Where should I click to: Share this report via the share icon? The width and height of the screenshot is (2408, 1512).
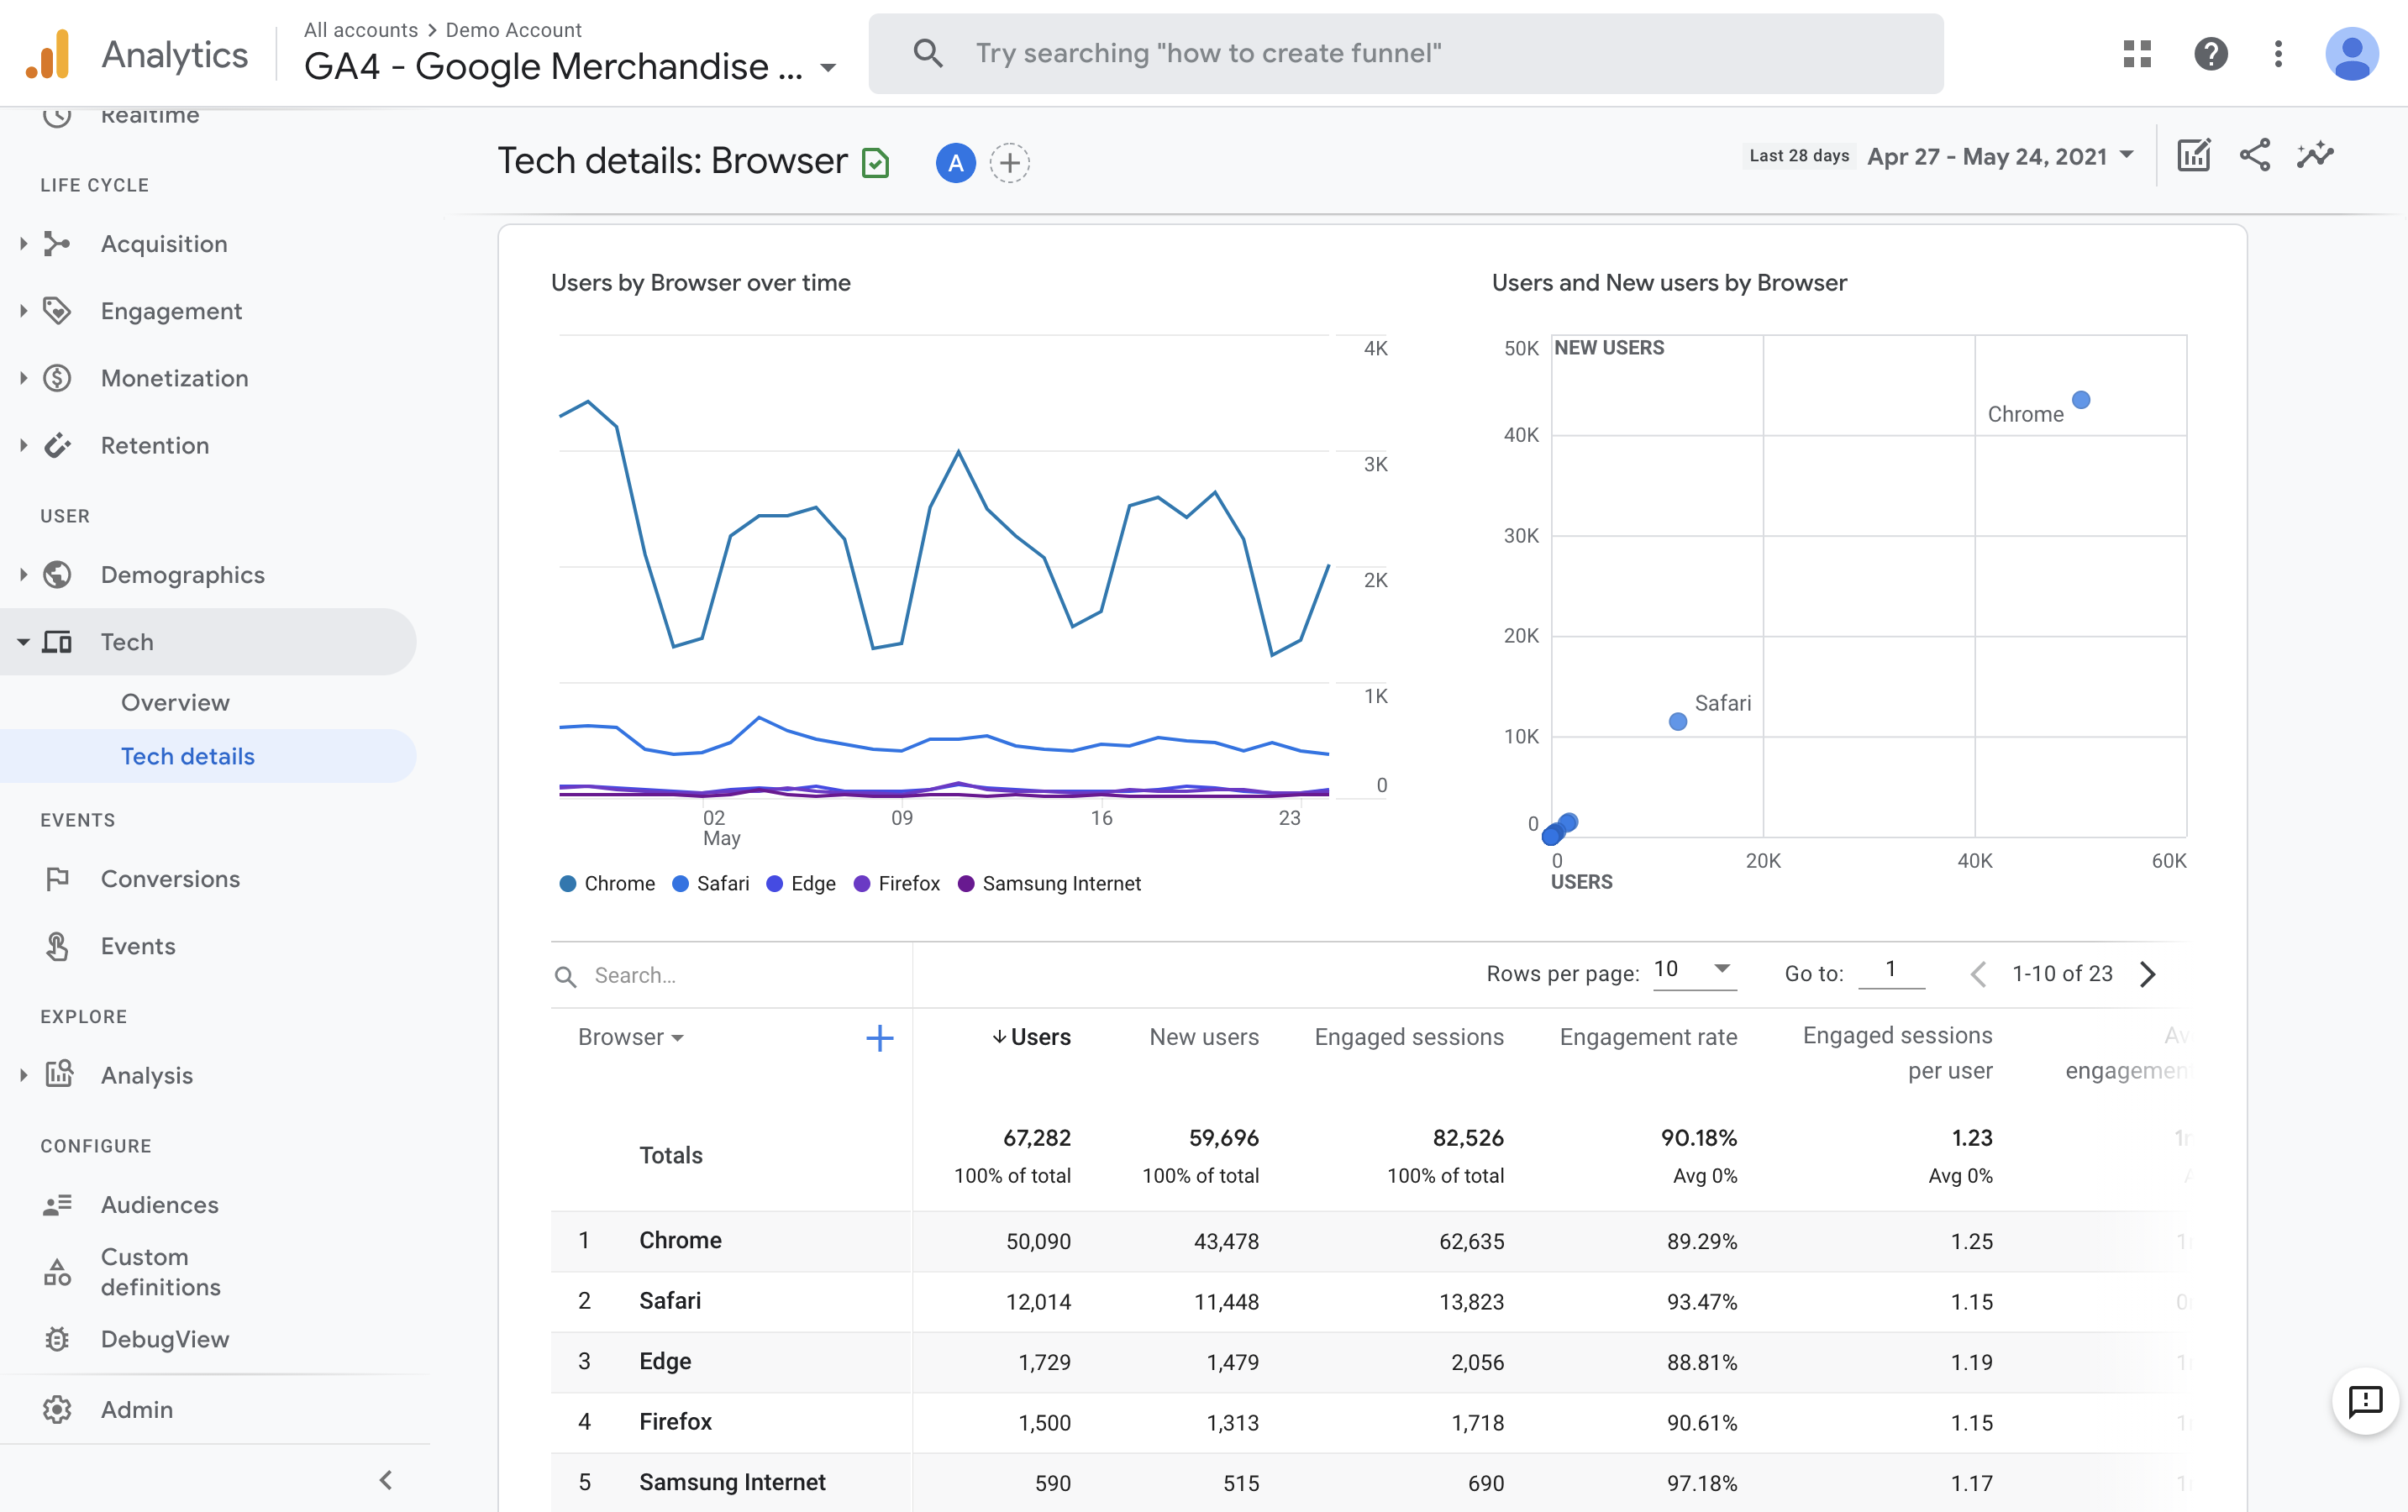2255,155
